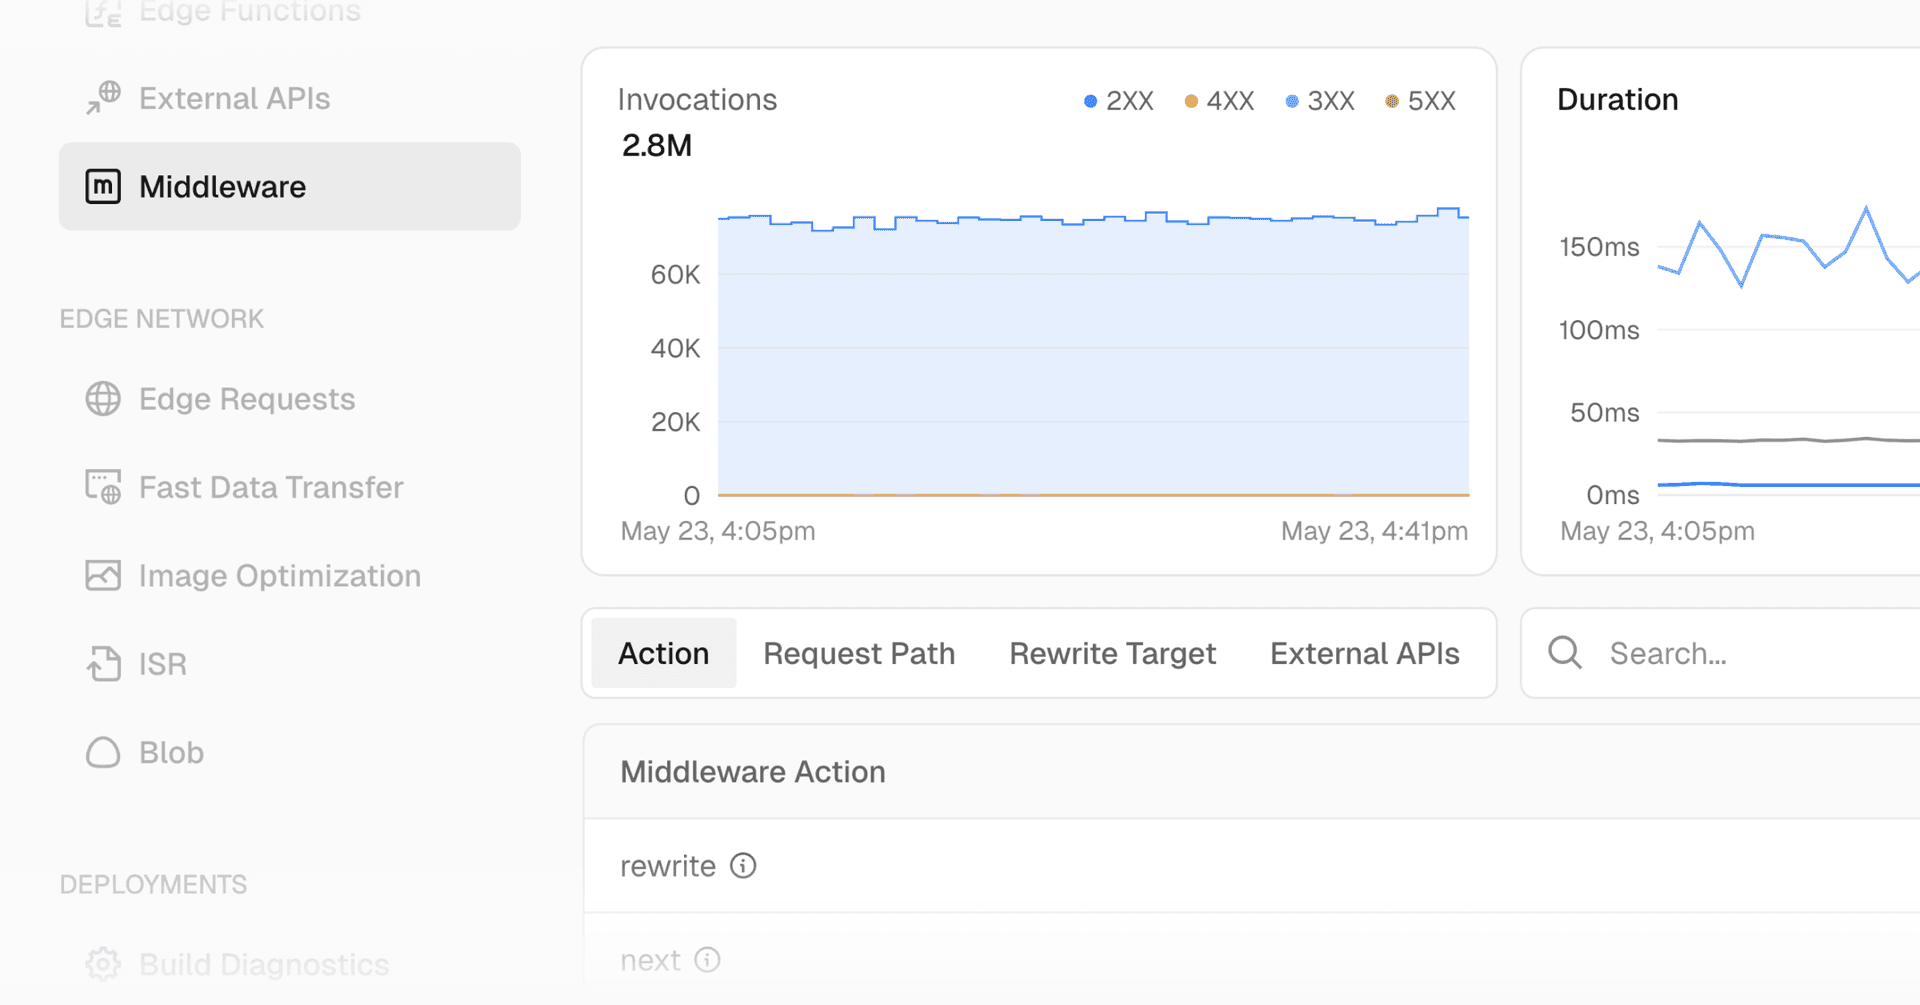
Task: Toggle the 2XX legend series
Action: coord(1119,101)
